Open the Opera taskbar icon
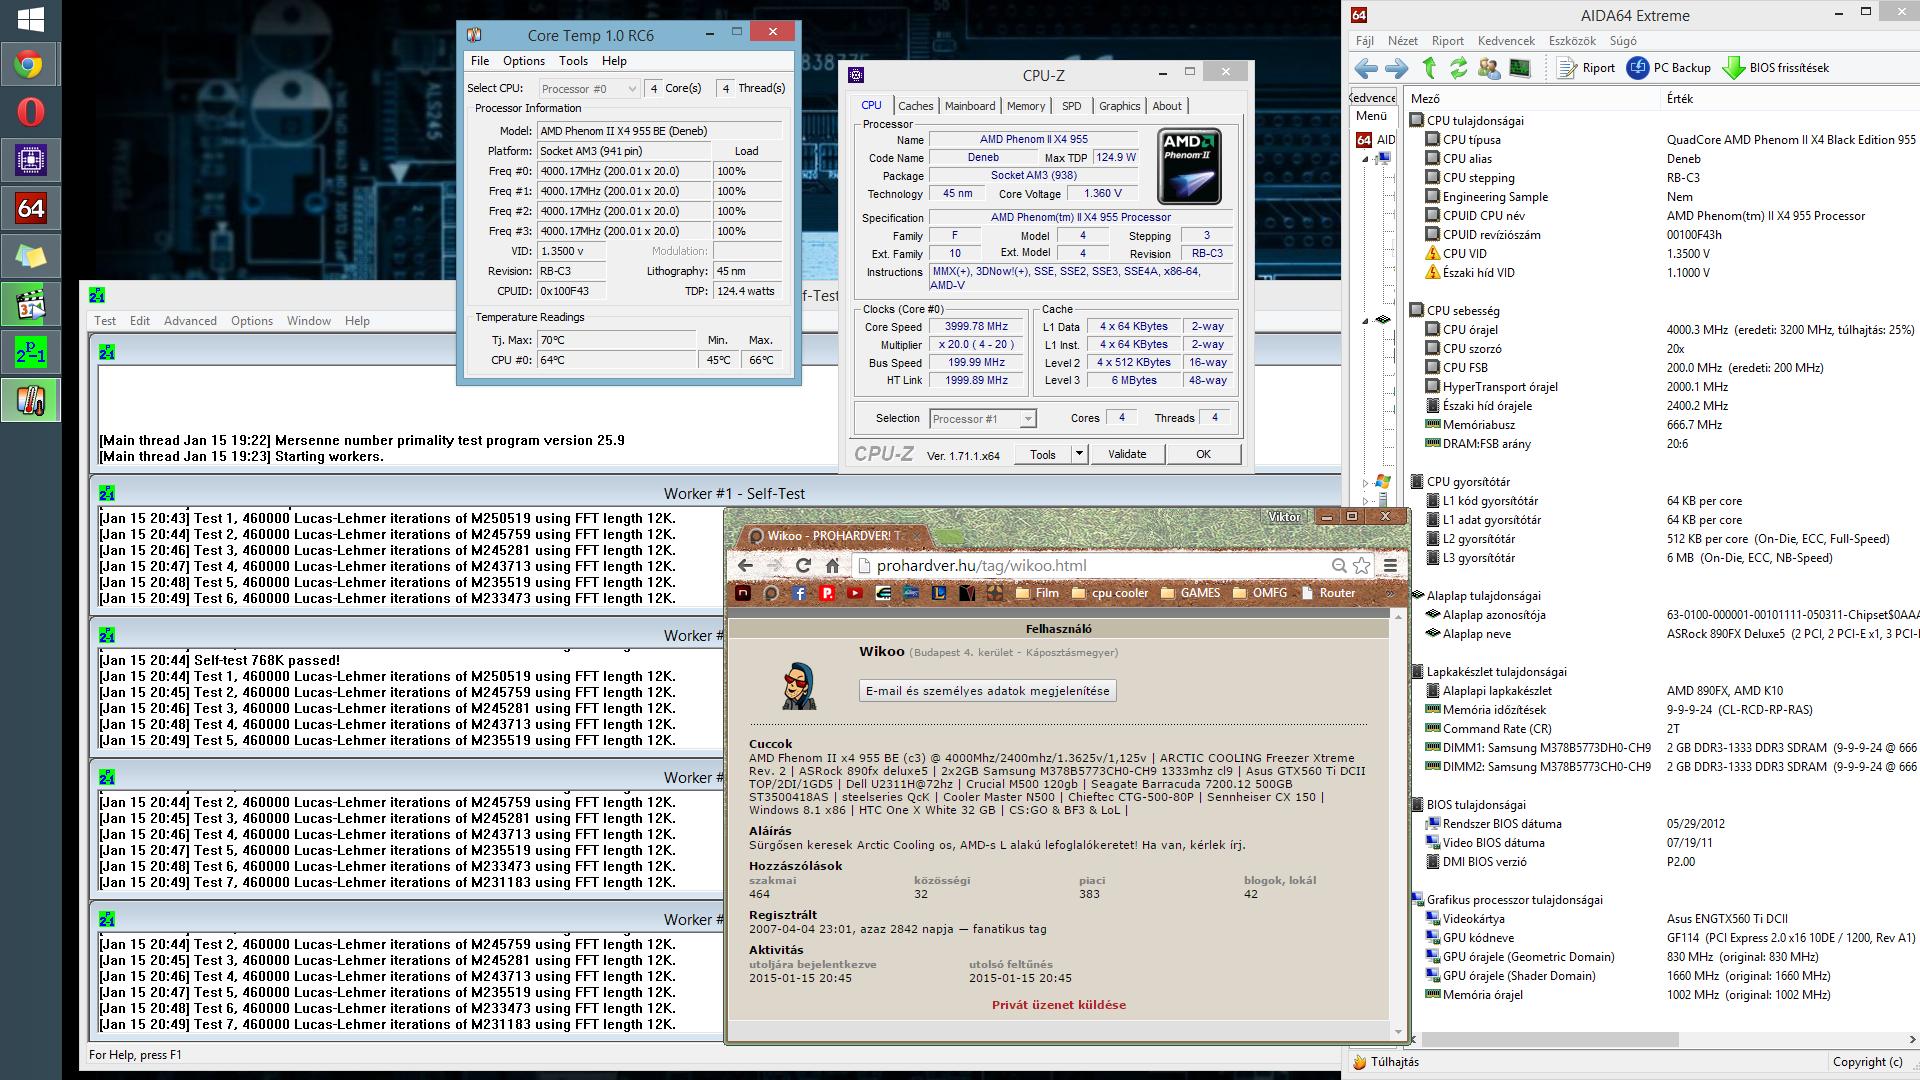Image resolution: width=1920 pixels, height=1080 pixels. (x=30, y=112)
